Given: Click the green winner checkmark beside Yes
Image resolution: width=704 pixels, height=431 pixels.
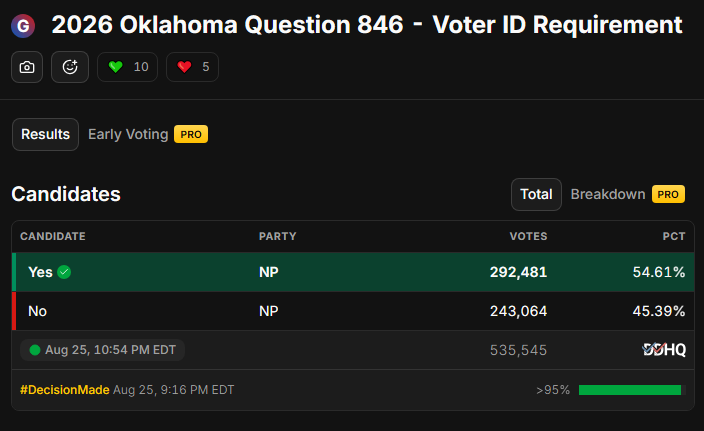Looking at the screenshot, I should point(64,272).
